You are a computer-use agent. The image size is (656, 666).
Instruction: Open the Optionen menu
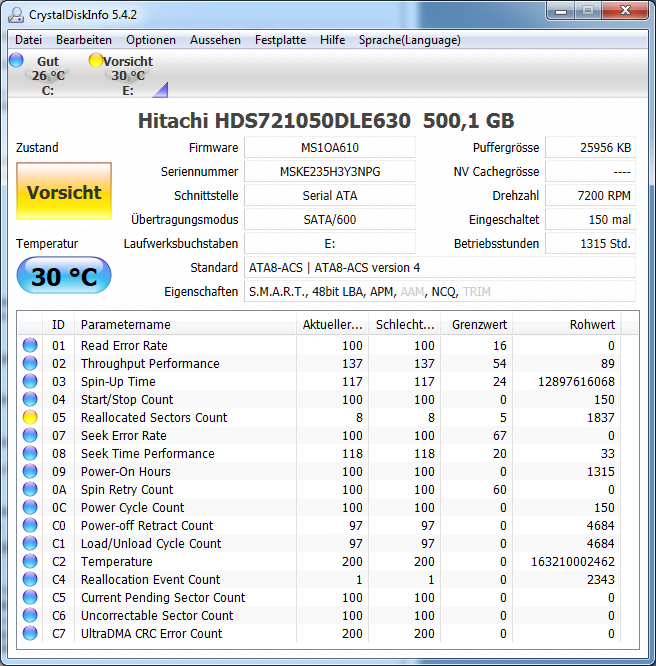click(151, 40)
